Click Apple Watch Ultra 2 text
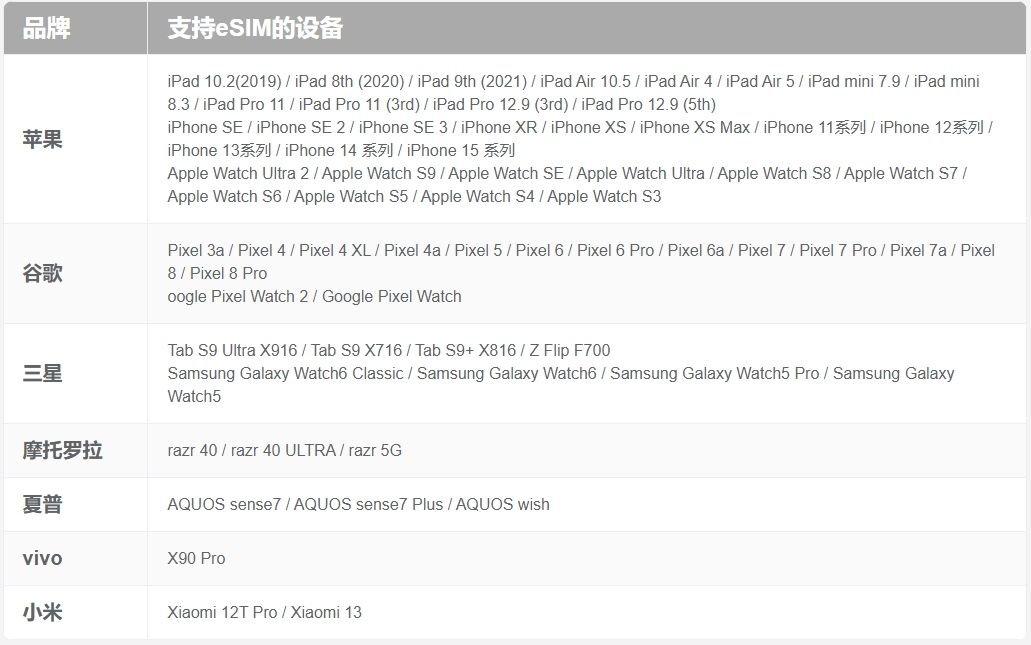 [x=238, y=173]
